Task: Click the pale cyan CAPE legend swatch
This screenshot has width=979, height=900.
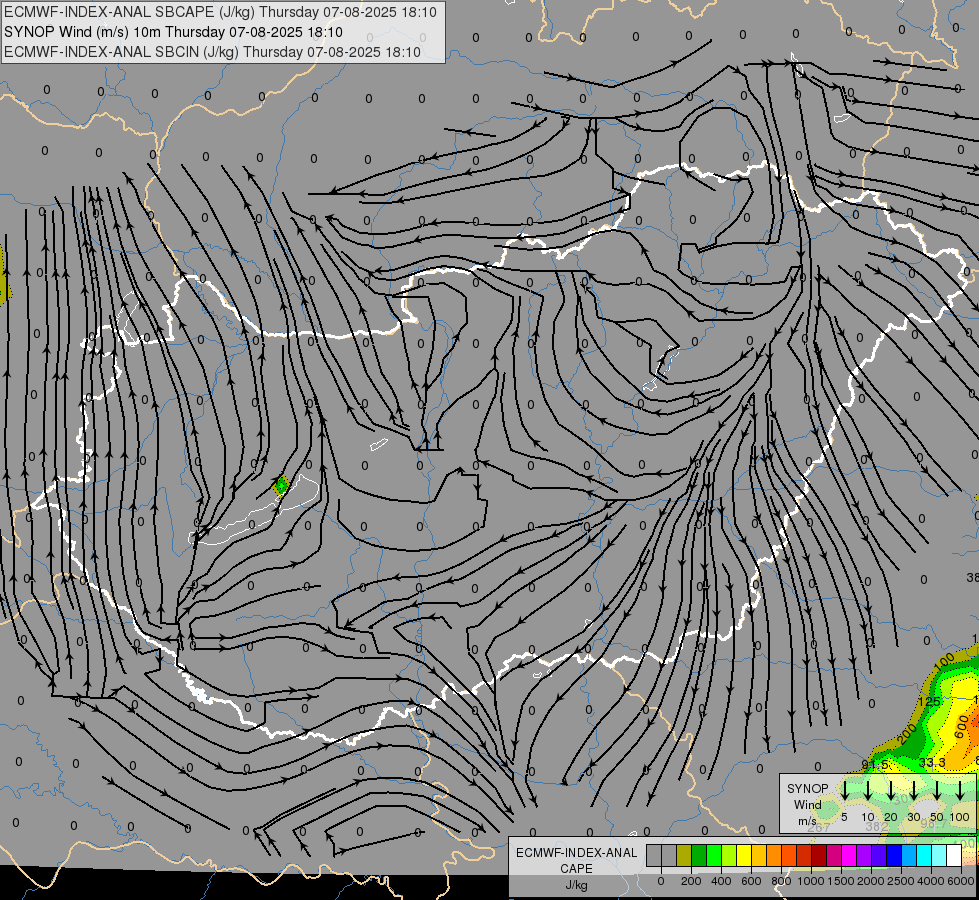Action: (x=938, y=855)
